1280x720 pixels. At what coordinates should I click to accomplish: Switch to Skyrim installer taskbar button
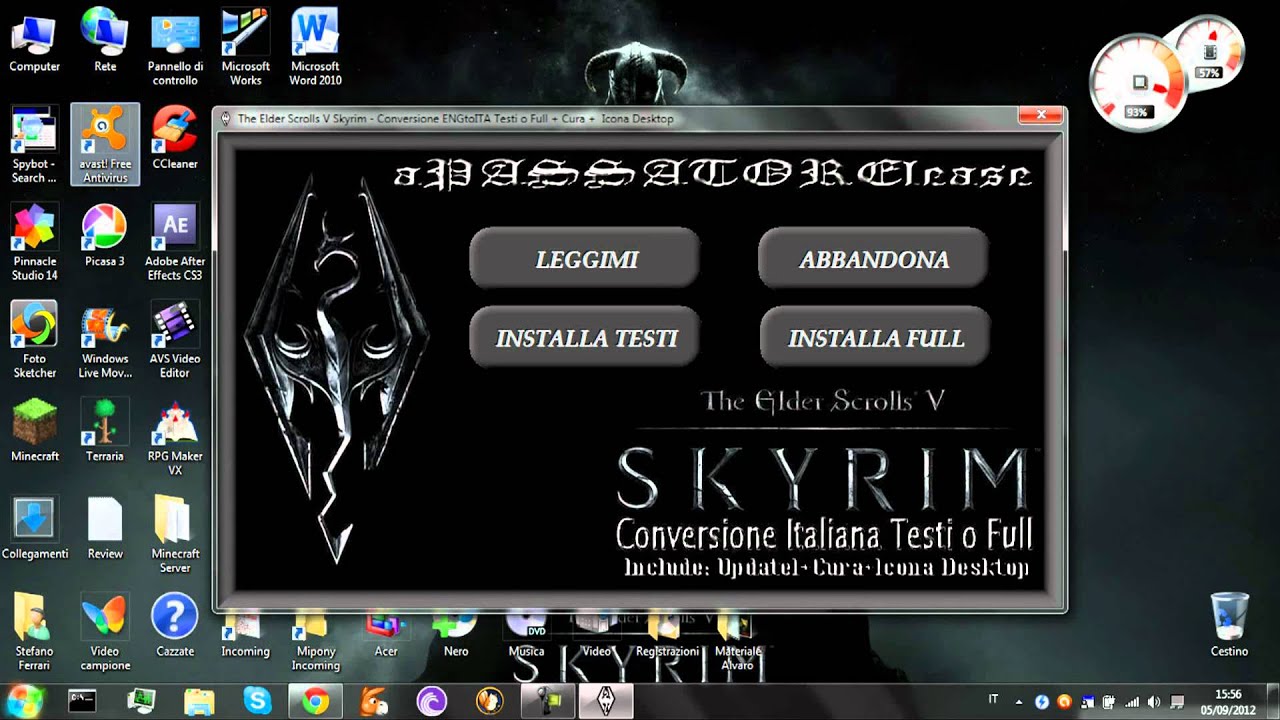point(607,701)
